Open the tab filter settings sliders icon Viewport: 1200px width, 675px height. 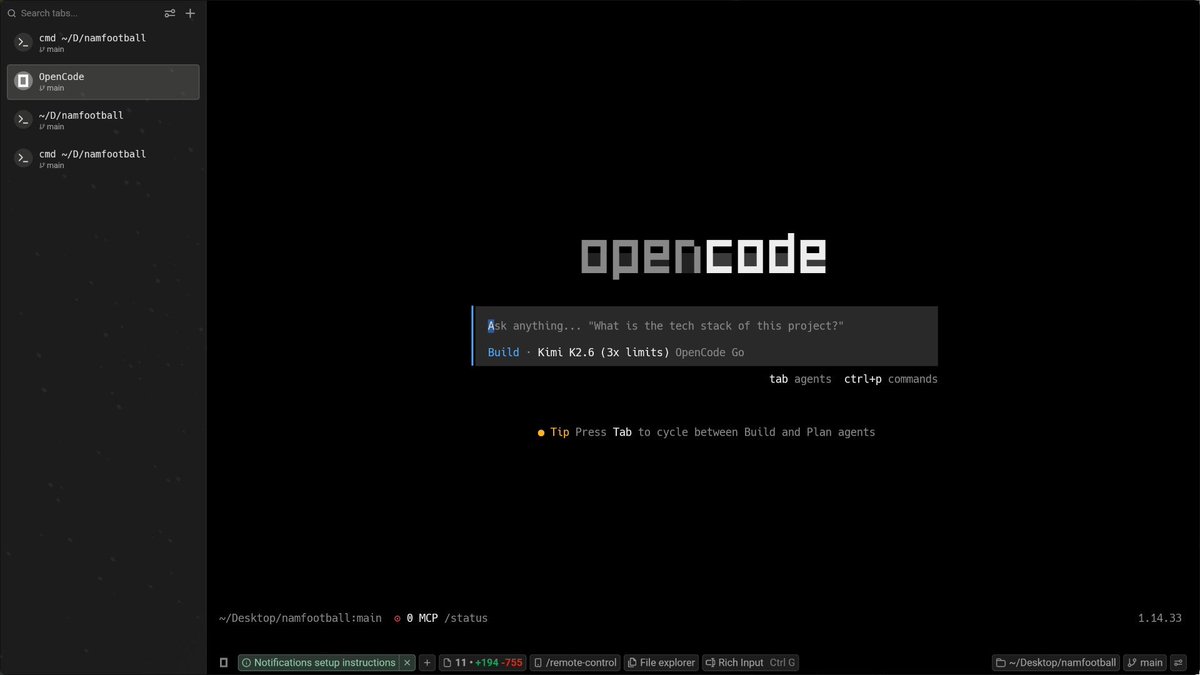coord(170,13)
